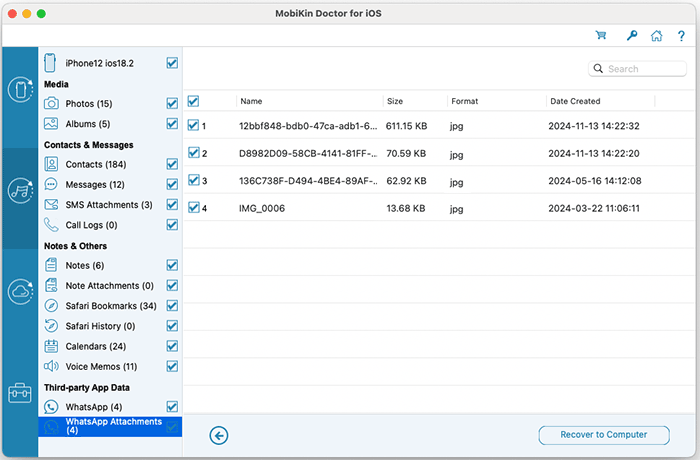Select Recover from iCloud sidebar icon
700x460 pixels.
[x=20, y=292]
